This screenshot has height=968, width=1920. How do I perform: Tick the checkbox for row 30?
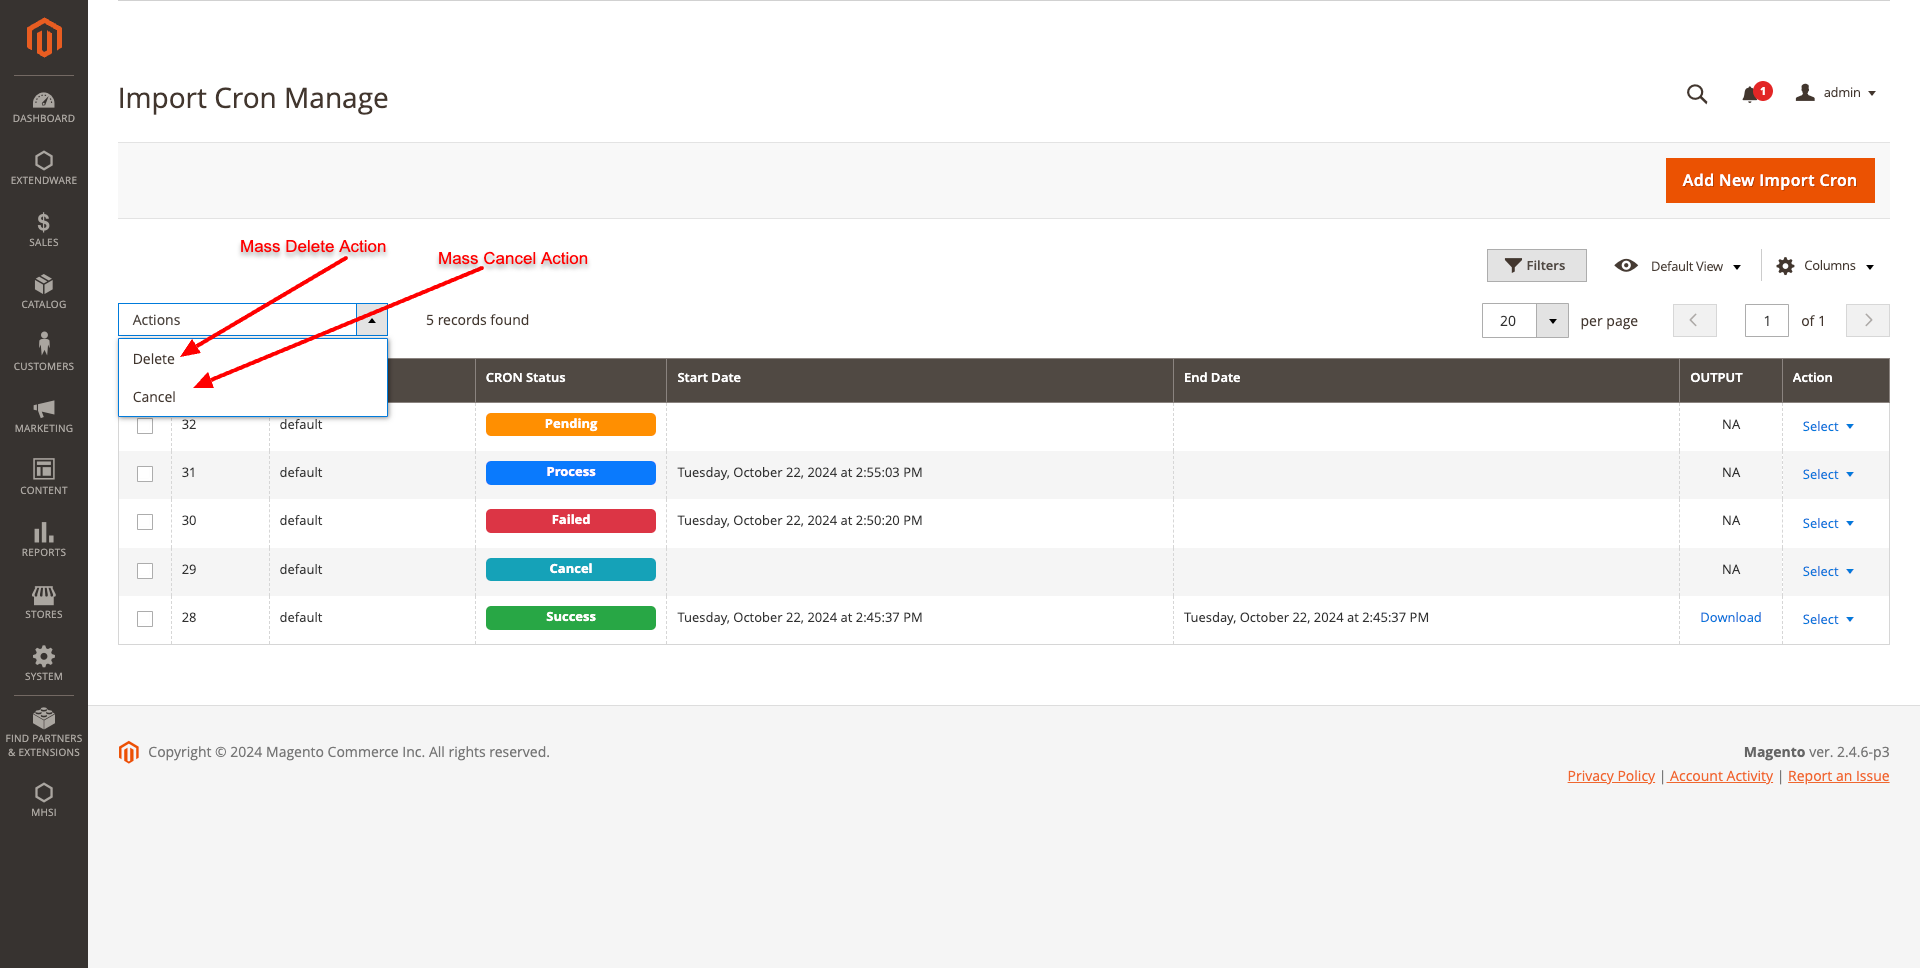[145, 522]
